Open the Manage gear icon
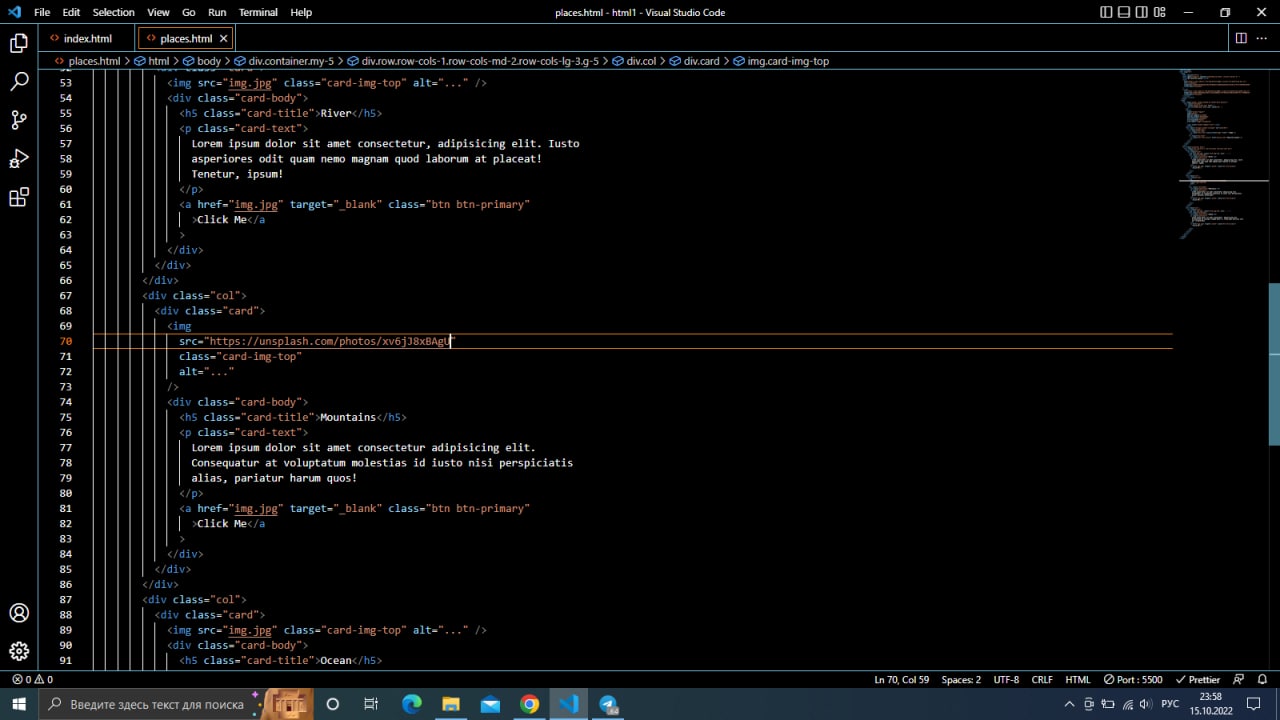1280x720 pixels. 19,652
